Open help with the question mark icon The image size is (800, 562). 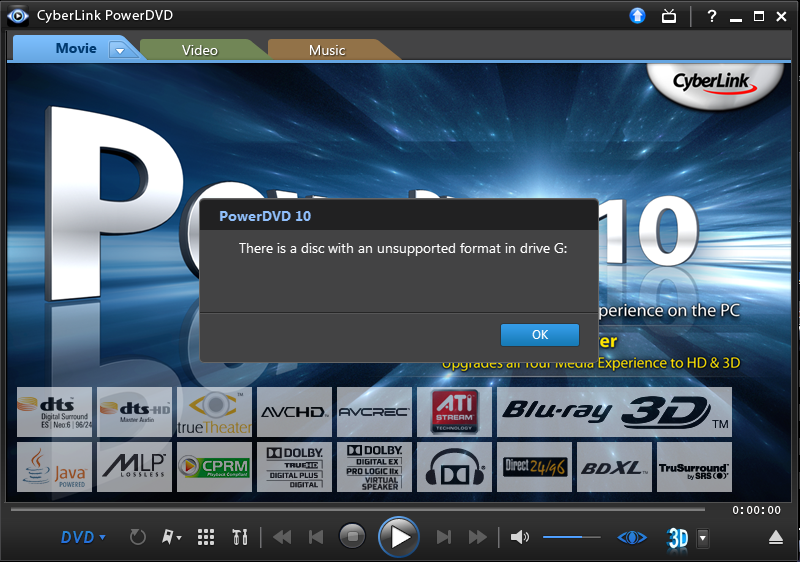tap(712, 16)
